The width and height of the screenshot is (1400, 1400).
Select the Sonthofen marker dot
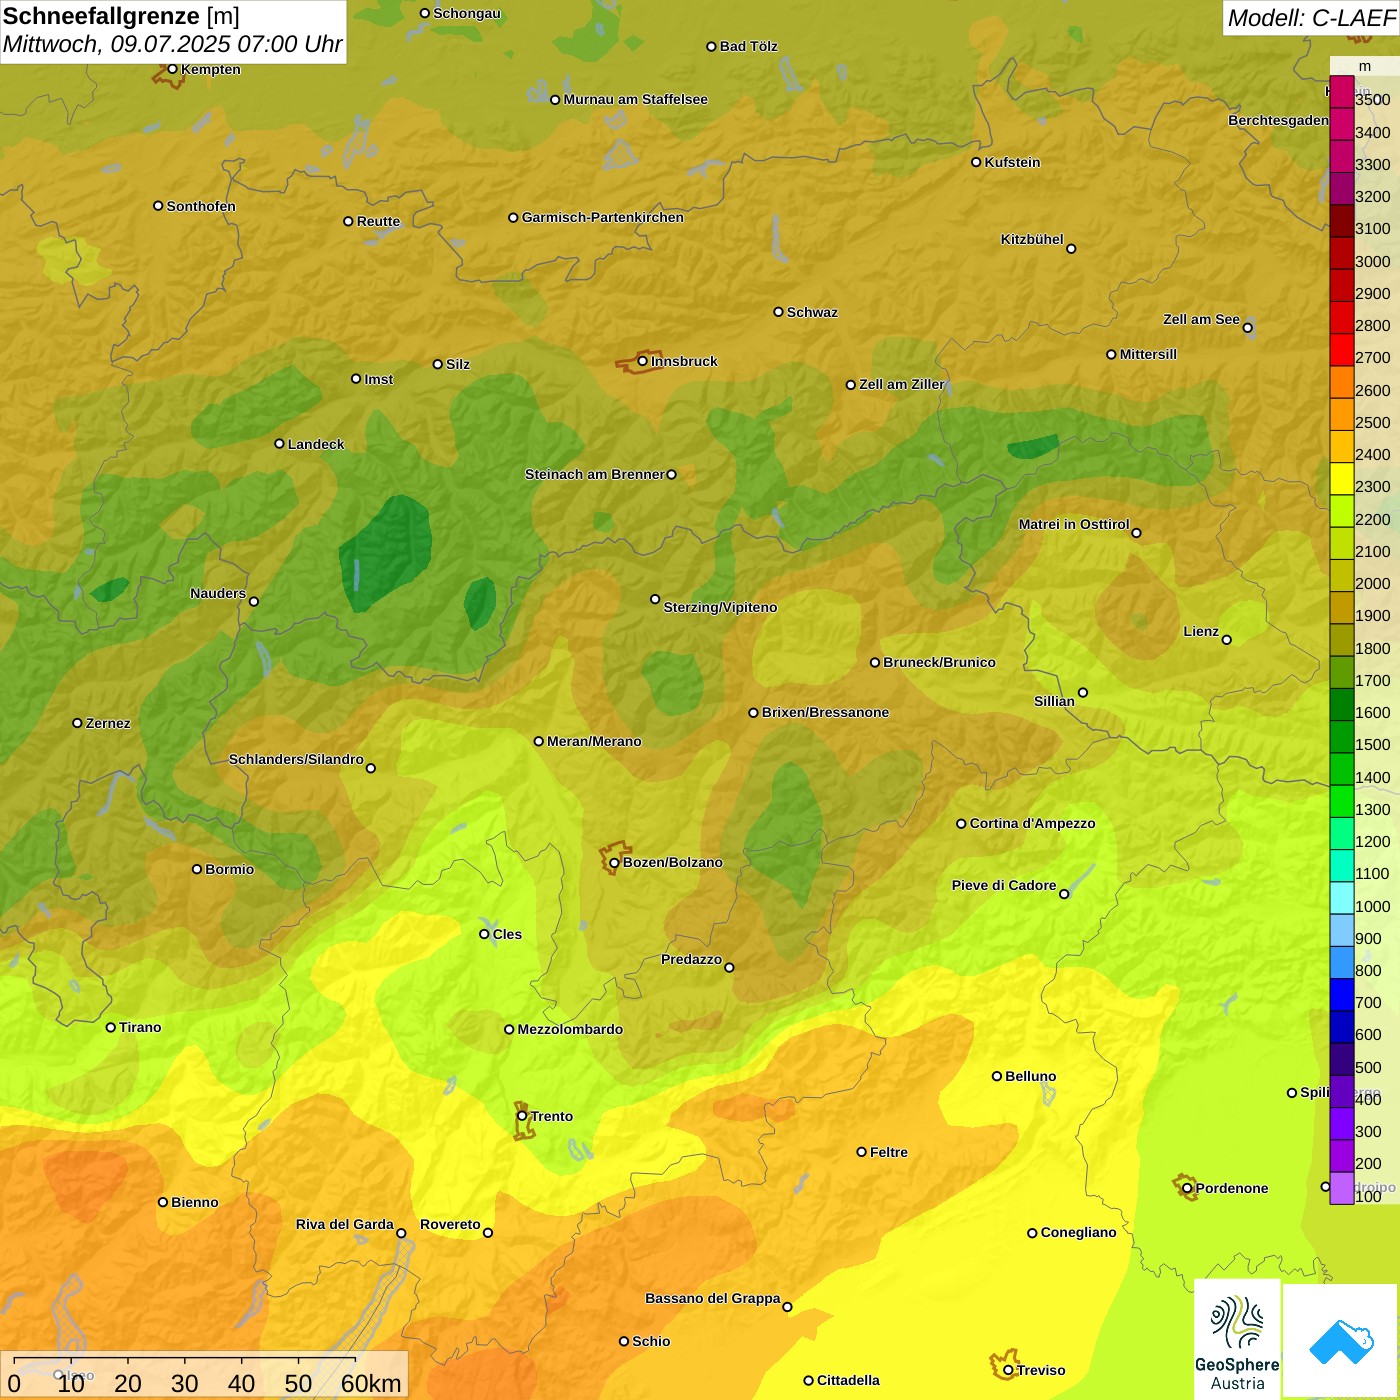pyautogui.click(x=158, y=206)
